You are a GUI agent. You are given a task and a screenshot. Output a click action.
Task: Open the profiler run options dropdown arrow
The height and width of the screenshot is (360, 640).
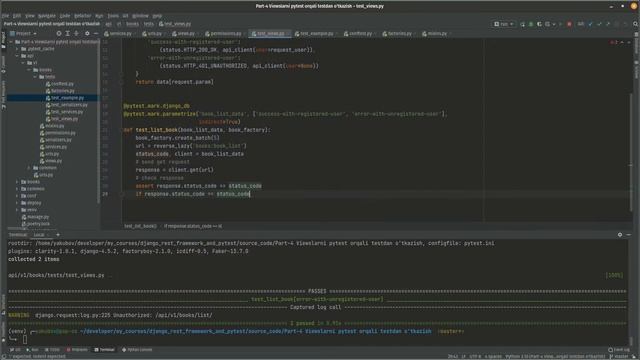point(554,24)
